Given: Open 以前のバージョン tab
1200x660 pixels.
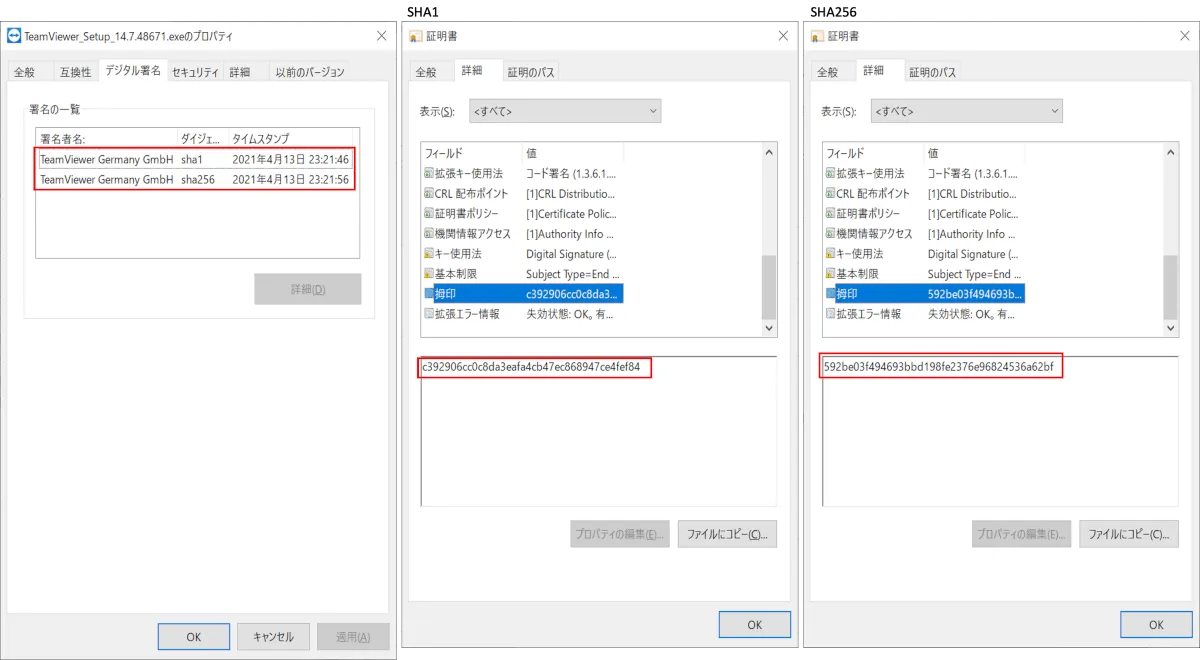Looking at the screenshot, I should [x=310, y=72].
